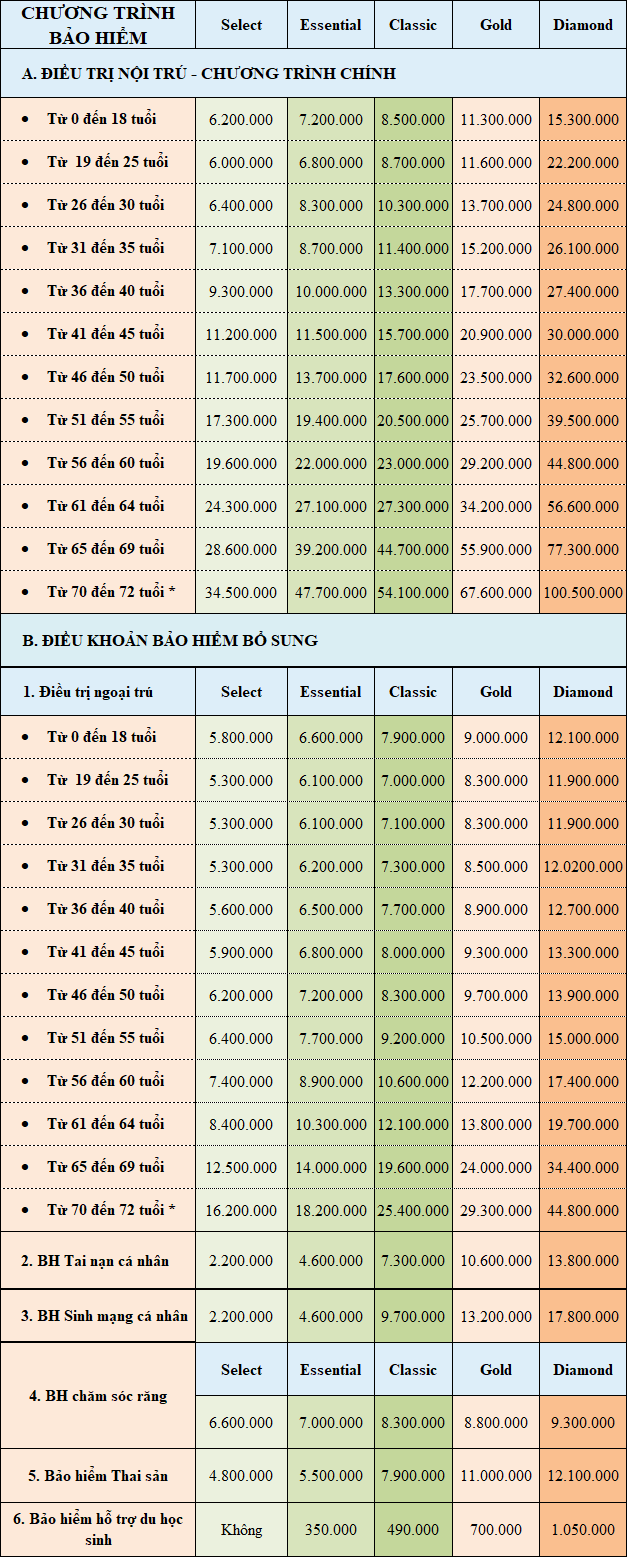Image resolution: width=628 pixels, height=1558 pixels.
Task: Click section A Điều trị nội trú heading
Action: point(209,74)
